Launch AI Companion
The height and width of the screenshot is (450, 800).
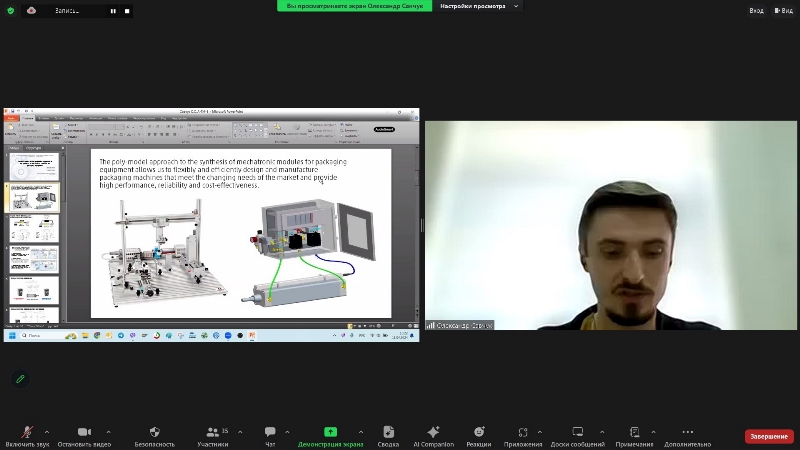[x=433, y=433]
